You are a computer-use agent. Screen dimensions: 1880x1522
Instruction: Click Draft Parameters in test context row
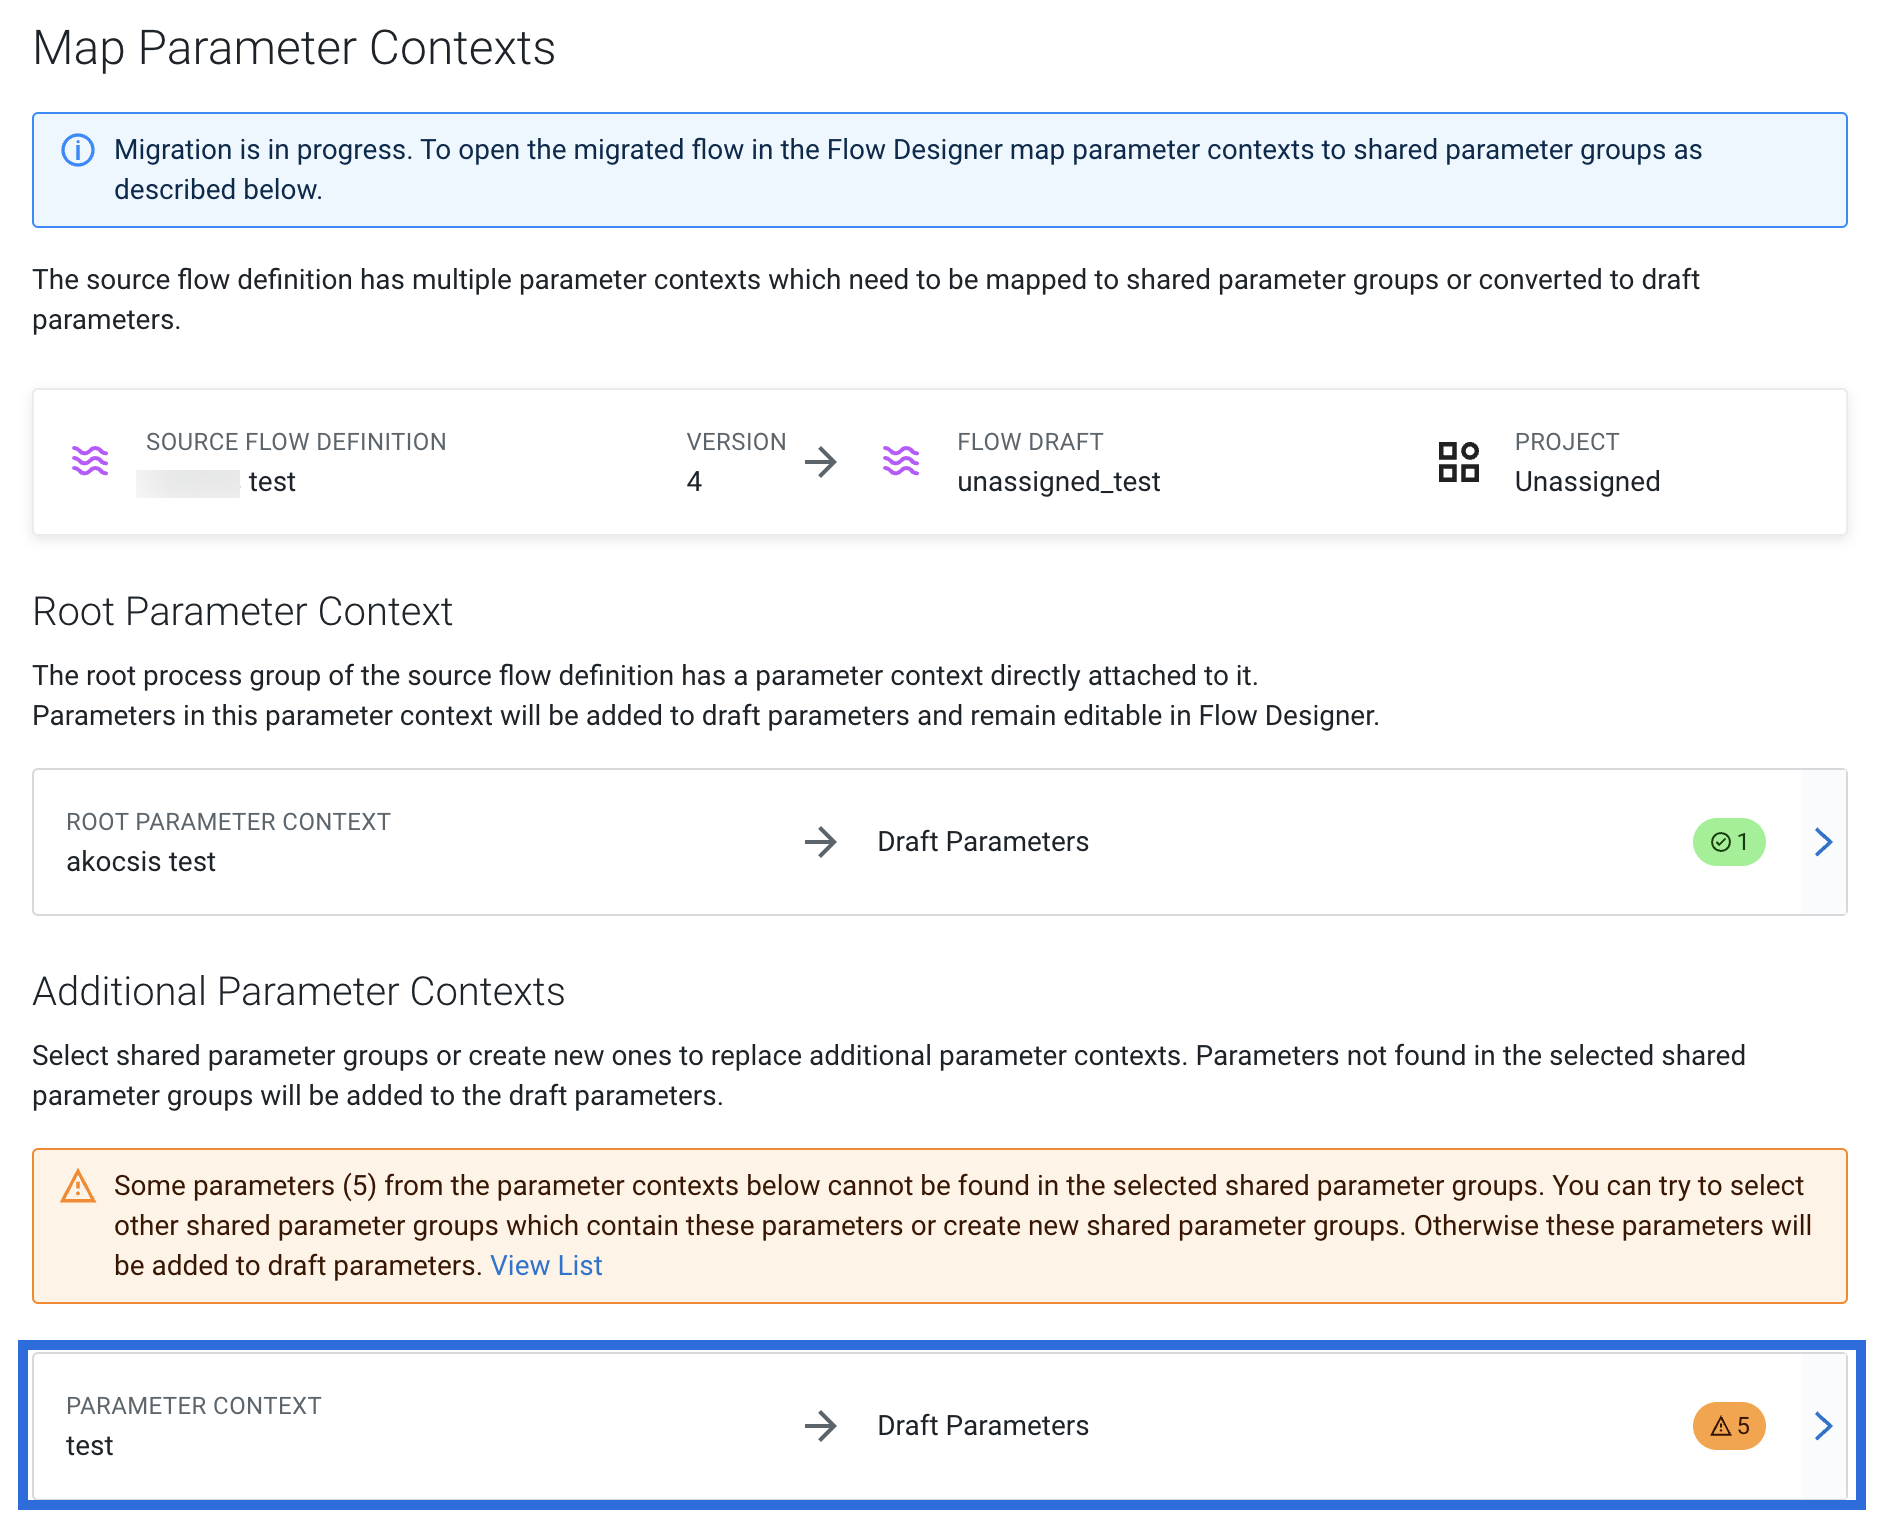tap(983, 1426)
